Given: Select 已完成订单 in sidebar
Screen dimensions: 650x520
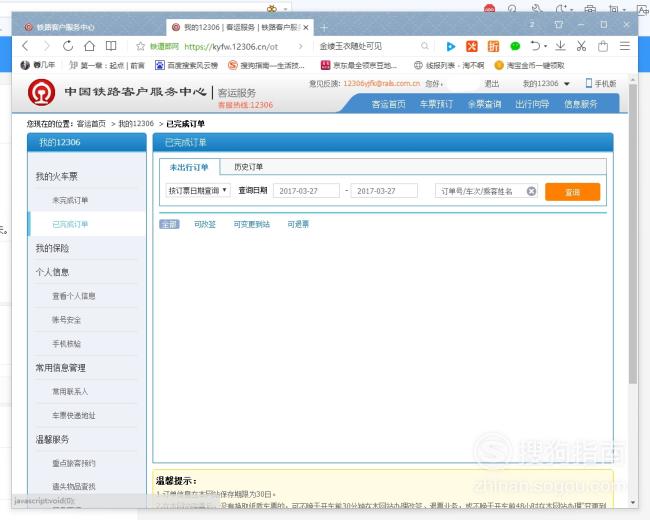Looking at the screenshot, I should (x=70, y=224).
